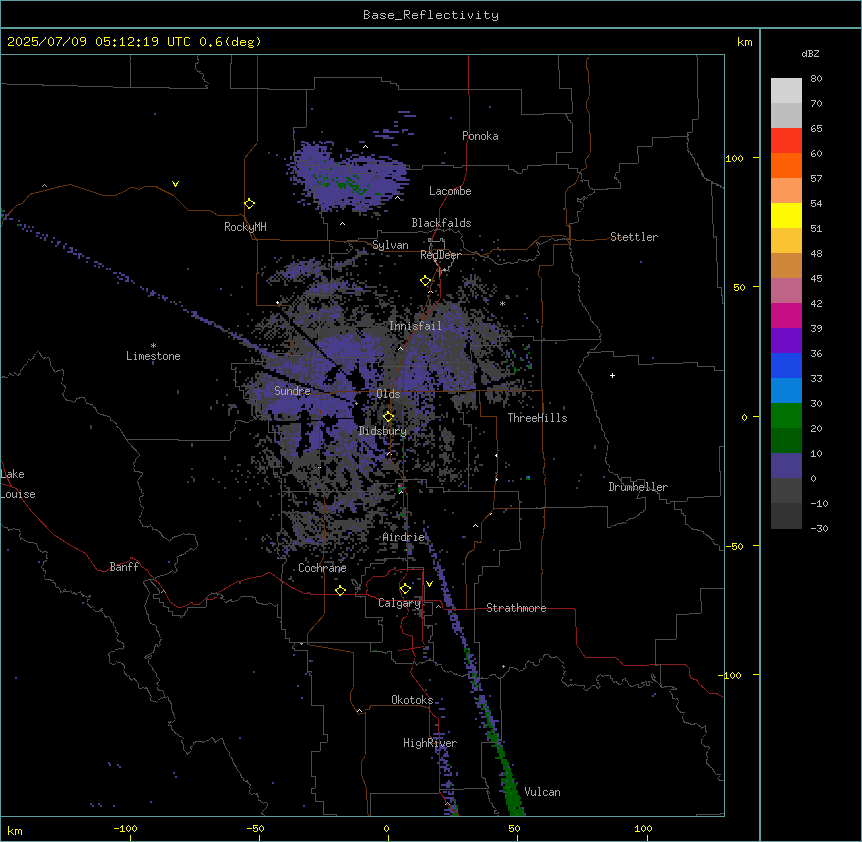Click the ThreeHills city label
Viewport: 862px width, 842px height.
[537, 418]
